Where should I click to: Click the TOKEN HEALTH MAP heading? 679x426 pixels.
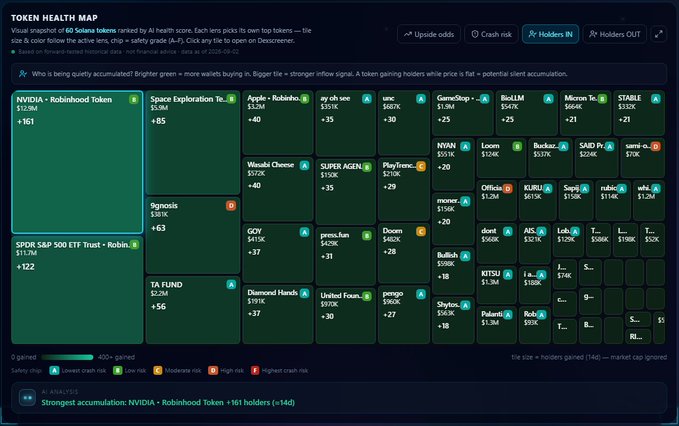tap(54, 18)
